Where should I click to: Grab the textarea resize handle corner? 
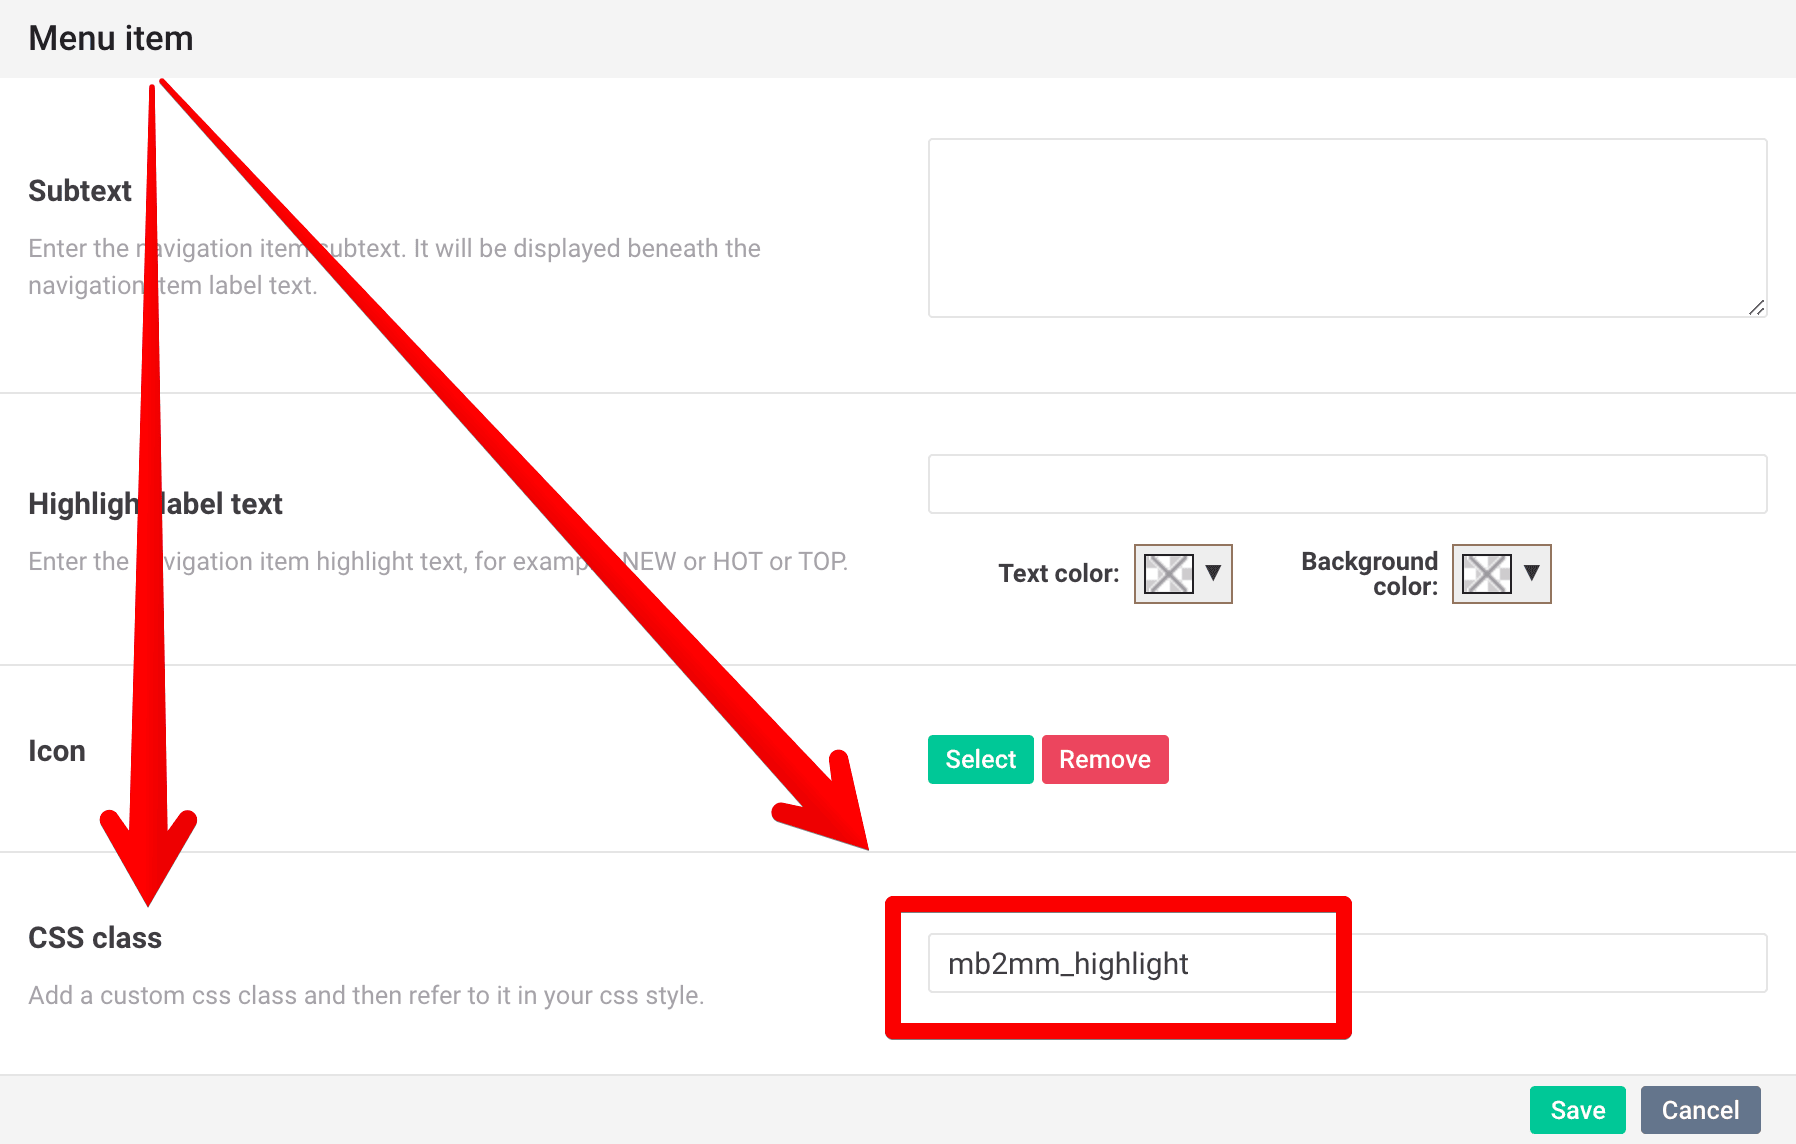[1757, 308]
